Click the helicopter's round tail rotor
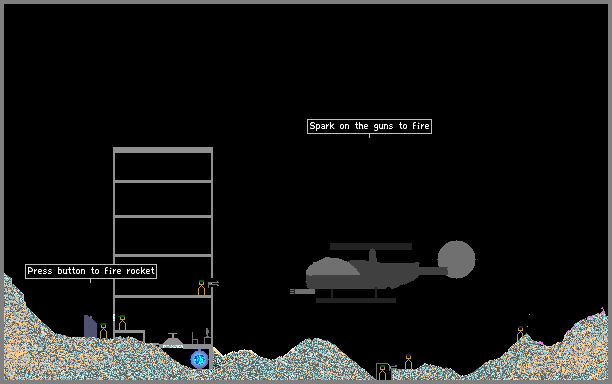The image size is (612, 384). click(456, 260)
